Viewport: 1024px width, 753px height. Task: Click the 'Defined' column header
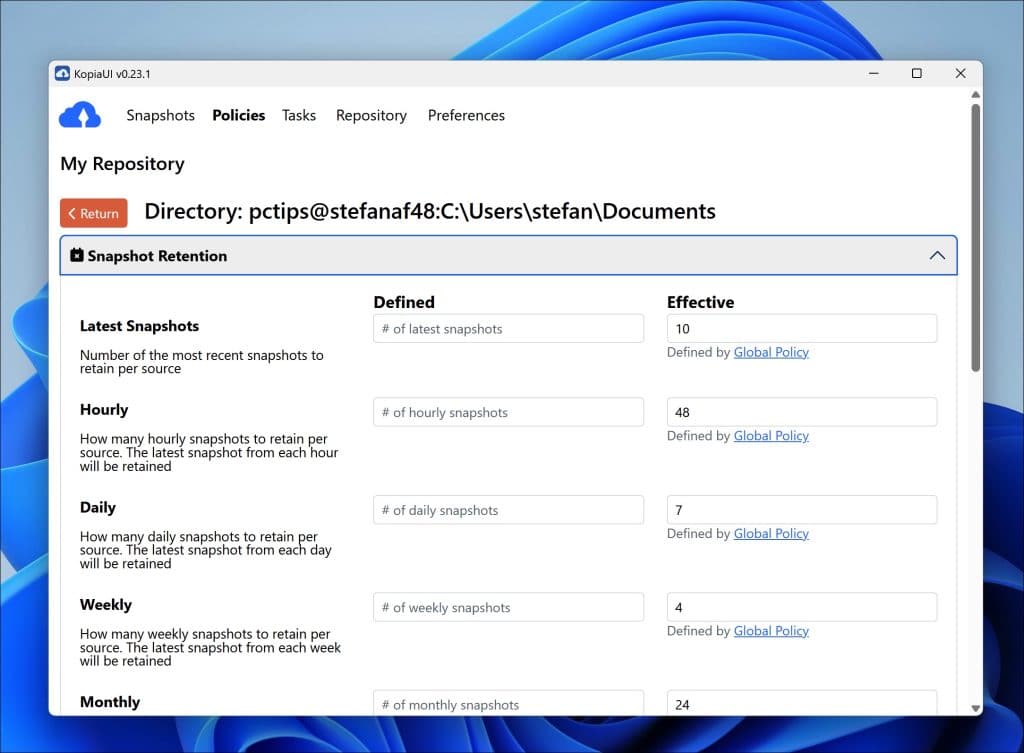pyautogui.click(x=404, y=302)
